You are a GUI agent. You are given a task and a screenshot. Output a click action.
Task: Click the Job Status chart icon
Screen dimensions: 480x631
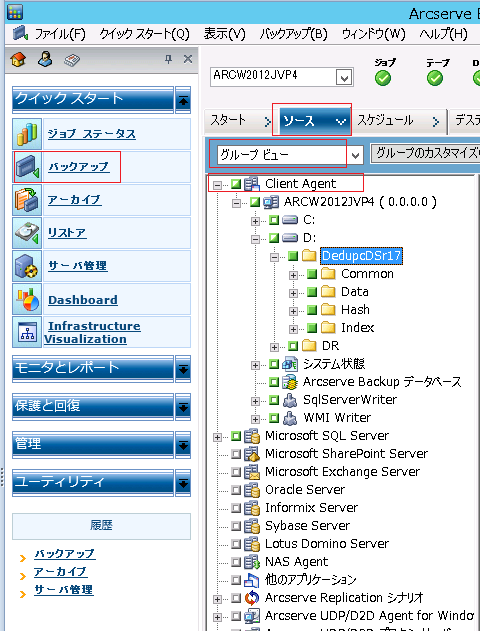27,134
